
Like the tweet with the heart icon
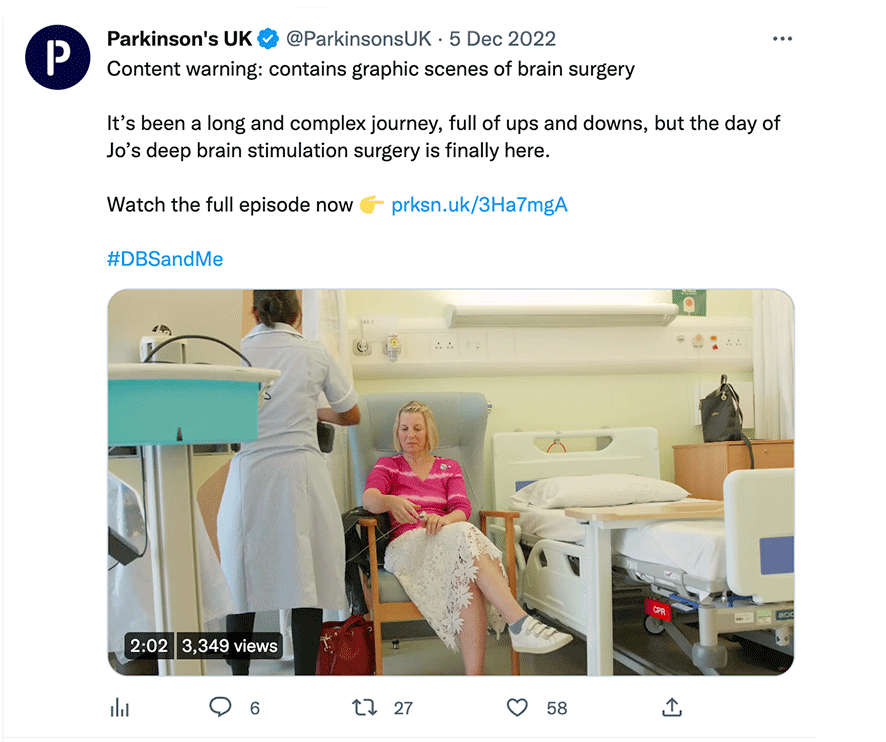[x=517, y=708]
